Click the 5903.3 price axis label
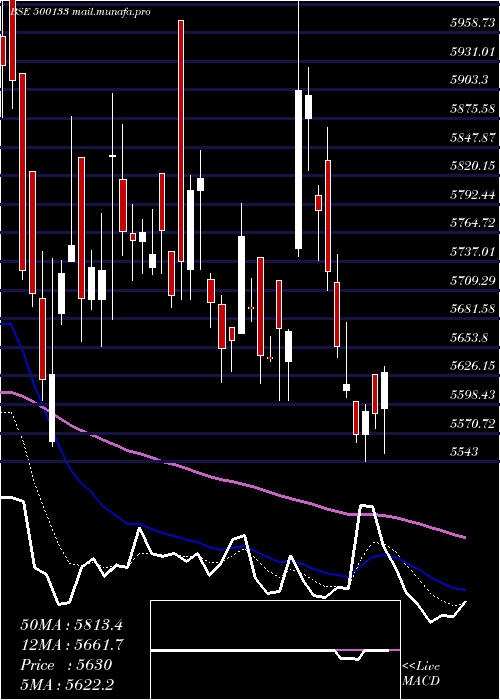This screenshot has width=500, height=700. pos(469,80)
